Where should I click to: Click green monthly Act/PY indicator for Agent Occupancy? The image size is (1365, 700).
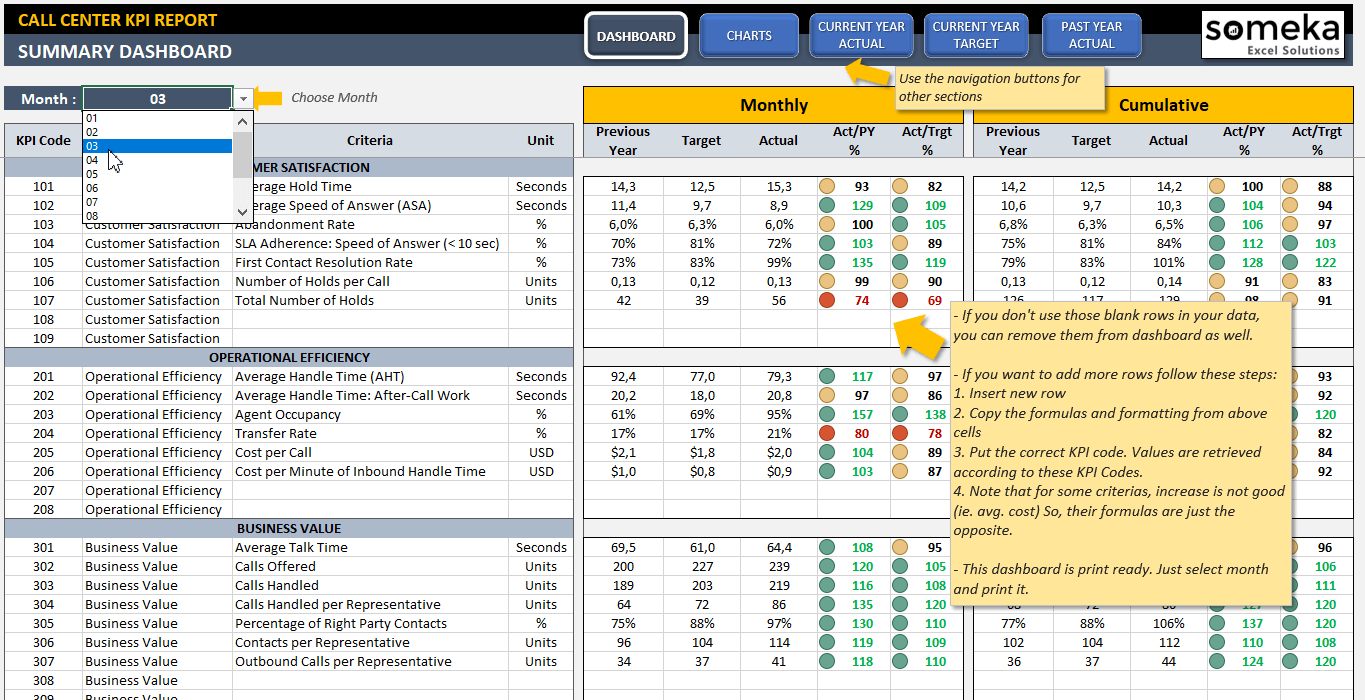[827, 414]
